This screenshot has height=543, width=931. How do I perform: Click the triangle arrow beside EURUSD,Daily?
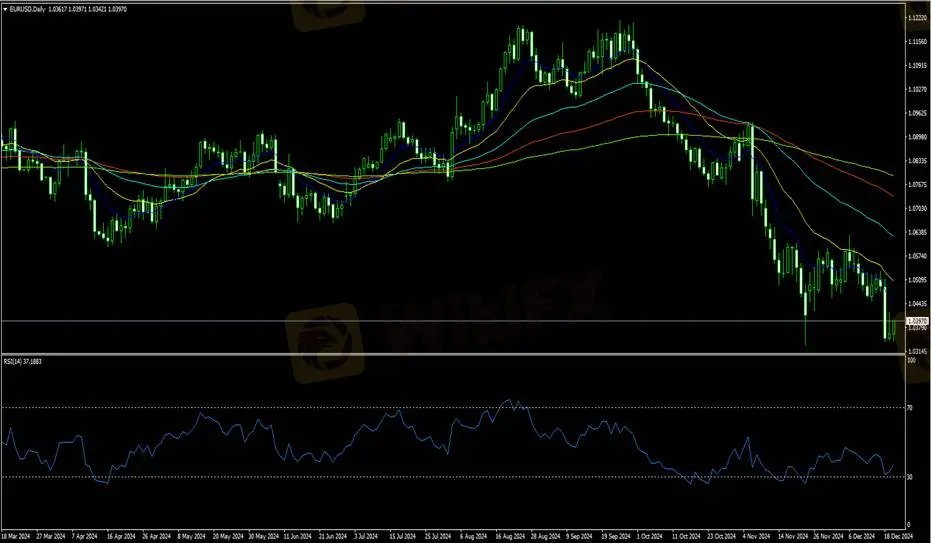(6, 8)
